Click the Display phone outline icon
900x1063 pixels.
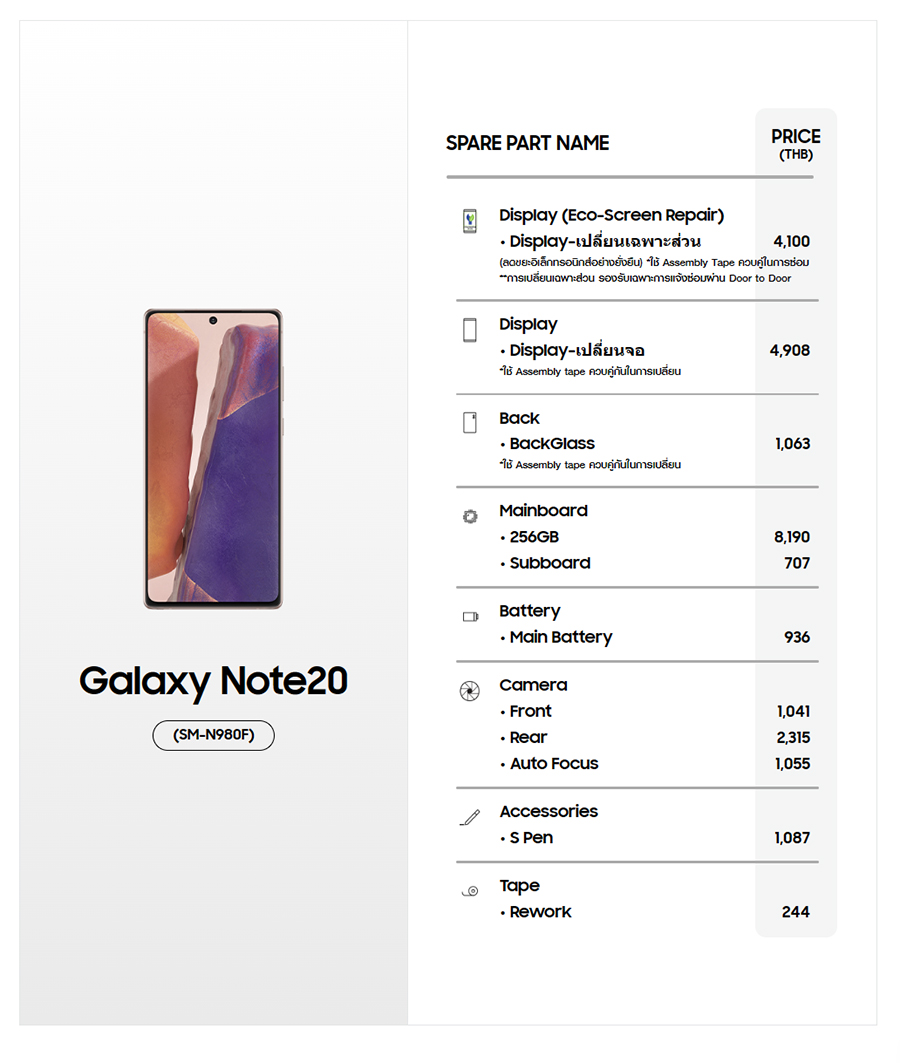(470, 330)
